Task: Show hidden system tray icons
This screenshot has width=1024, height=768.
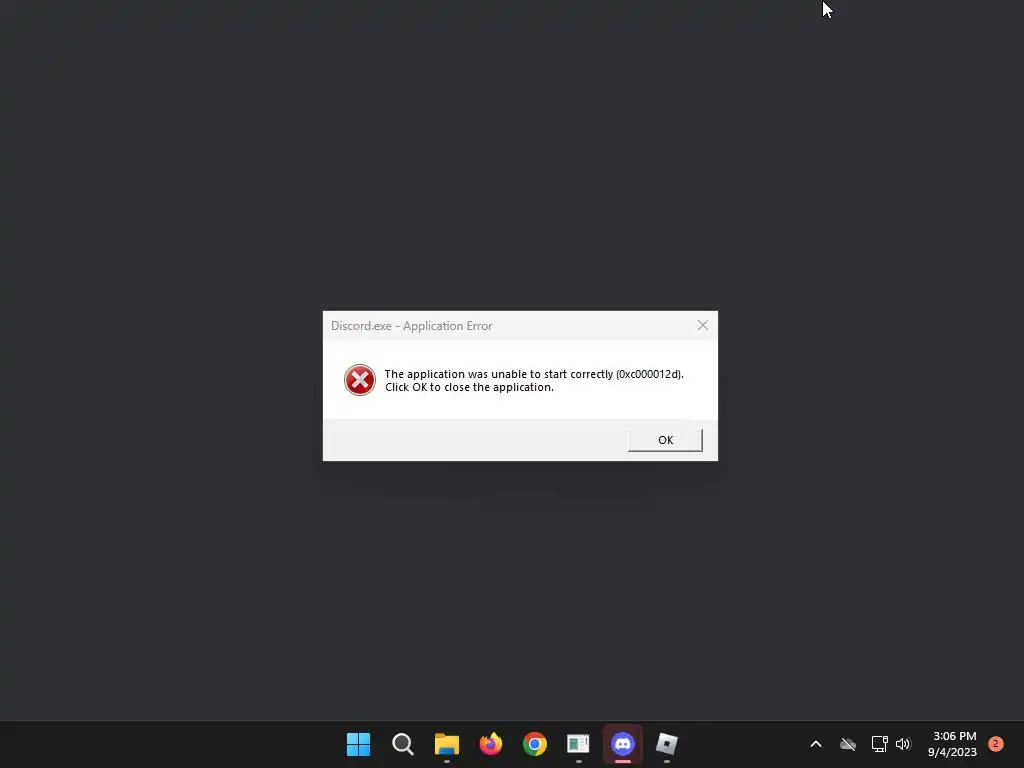Action: point(816,744)
